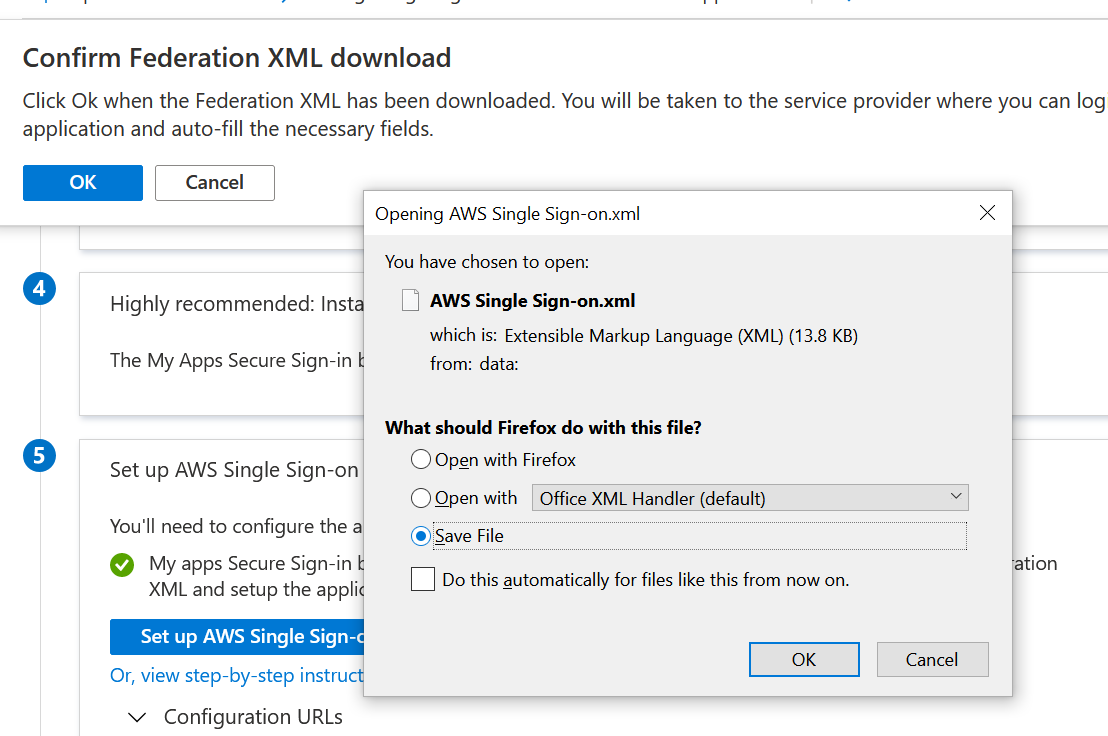This screenshot has height=736, width=1108.
Task: Expand the Configuration URLs section chevron
Action: click(x=137, y=718)
